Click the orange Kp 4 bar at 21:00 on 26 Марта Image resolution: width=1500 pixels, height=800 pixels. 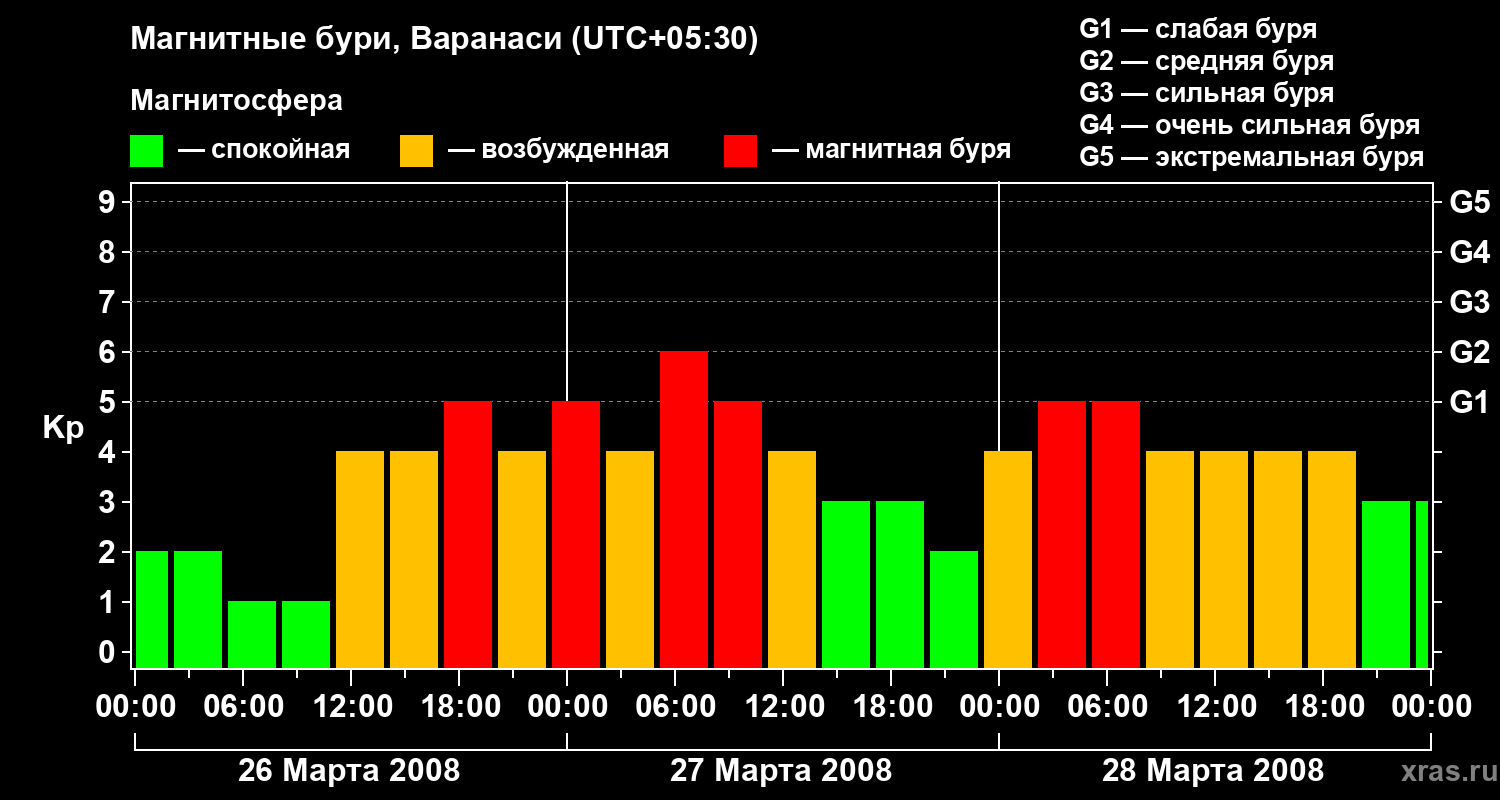[522, 560]
